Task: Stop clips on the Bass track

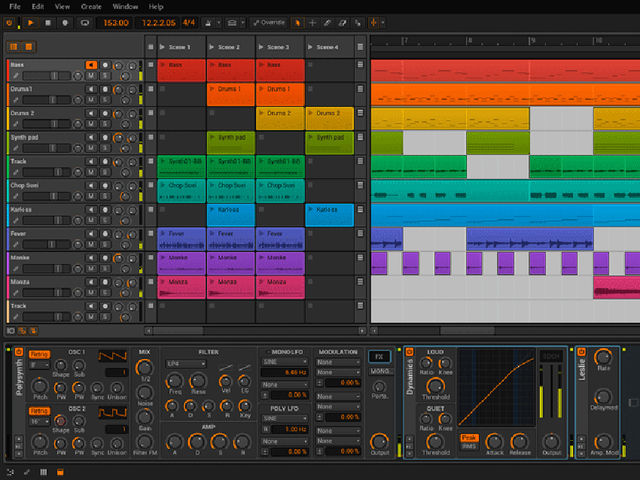Action: point(151,64)
